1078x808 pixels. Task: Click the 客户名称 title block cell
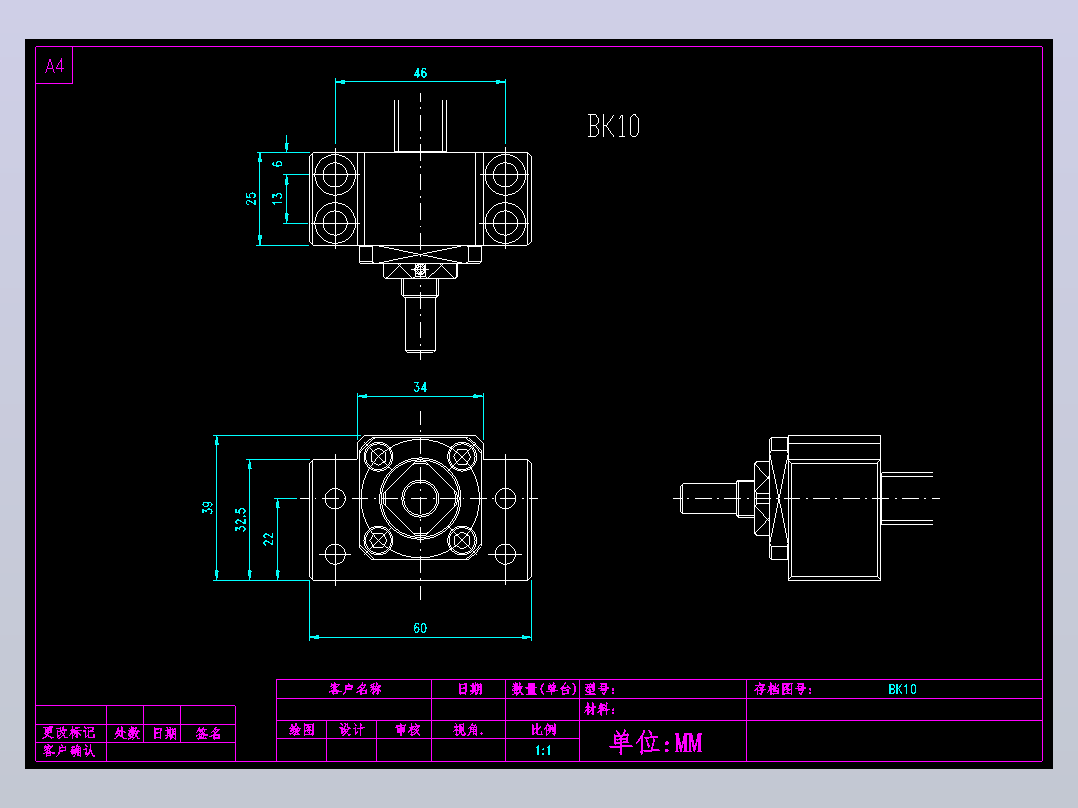355,689
